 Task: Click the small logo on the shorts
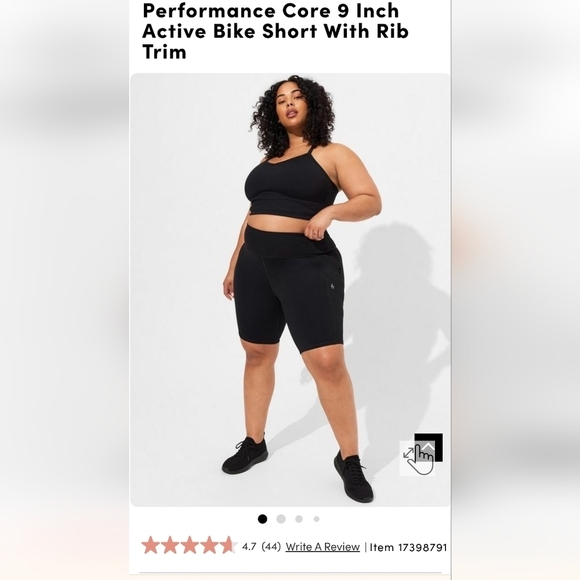(331, 287)
